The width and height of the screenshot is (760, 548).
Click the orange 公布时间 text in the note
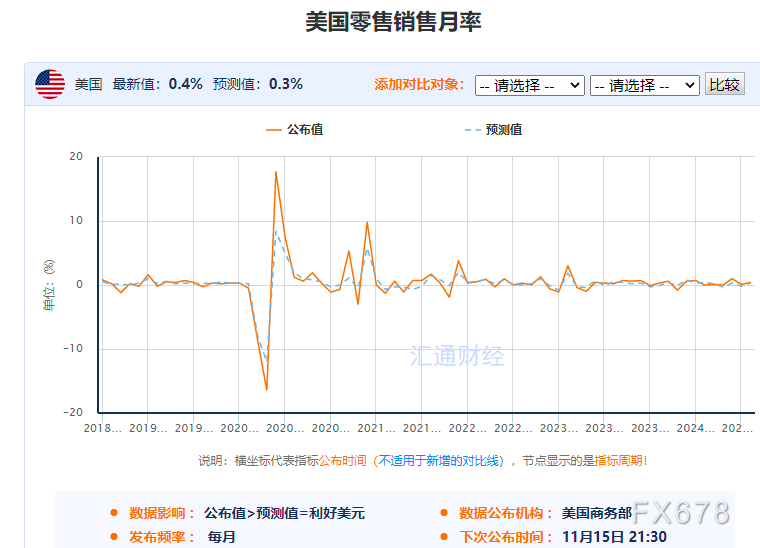coord(342,461)
